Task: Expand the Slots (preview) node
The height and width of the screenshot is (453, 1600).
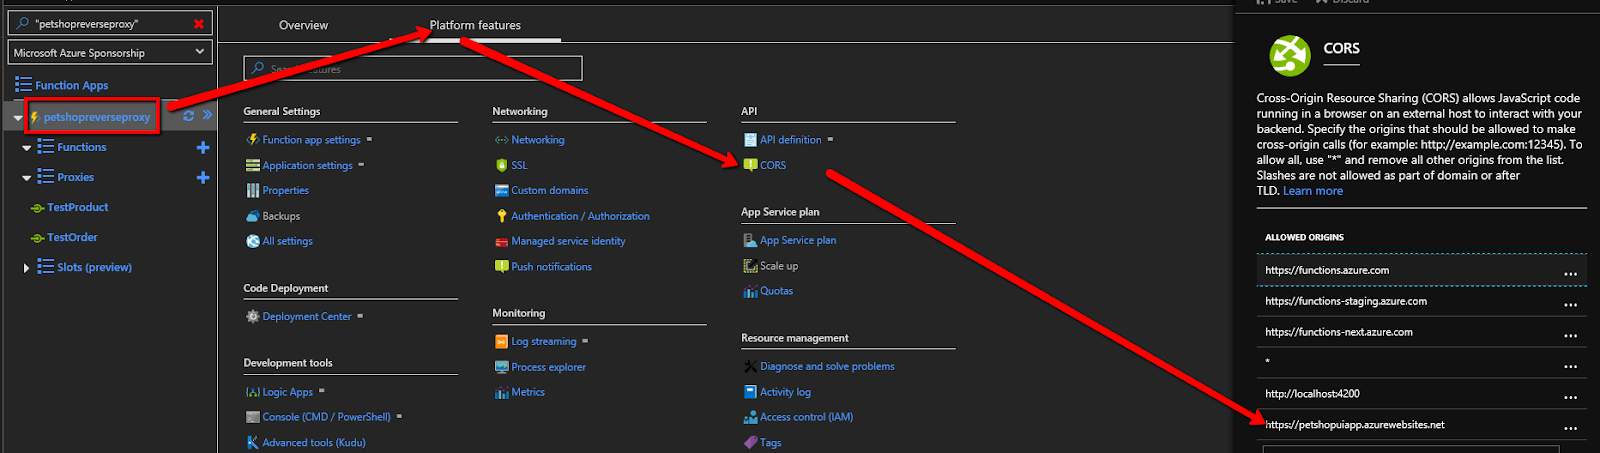Action: [26, 268]
